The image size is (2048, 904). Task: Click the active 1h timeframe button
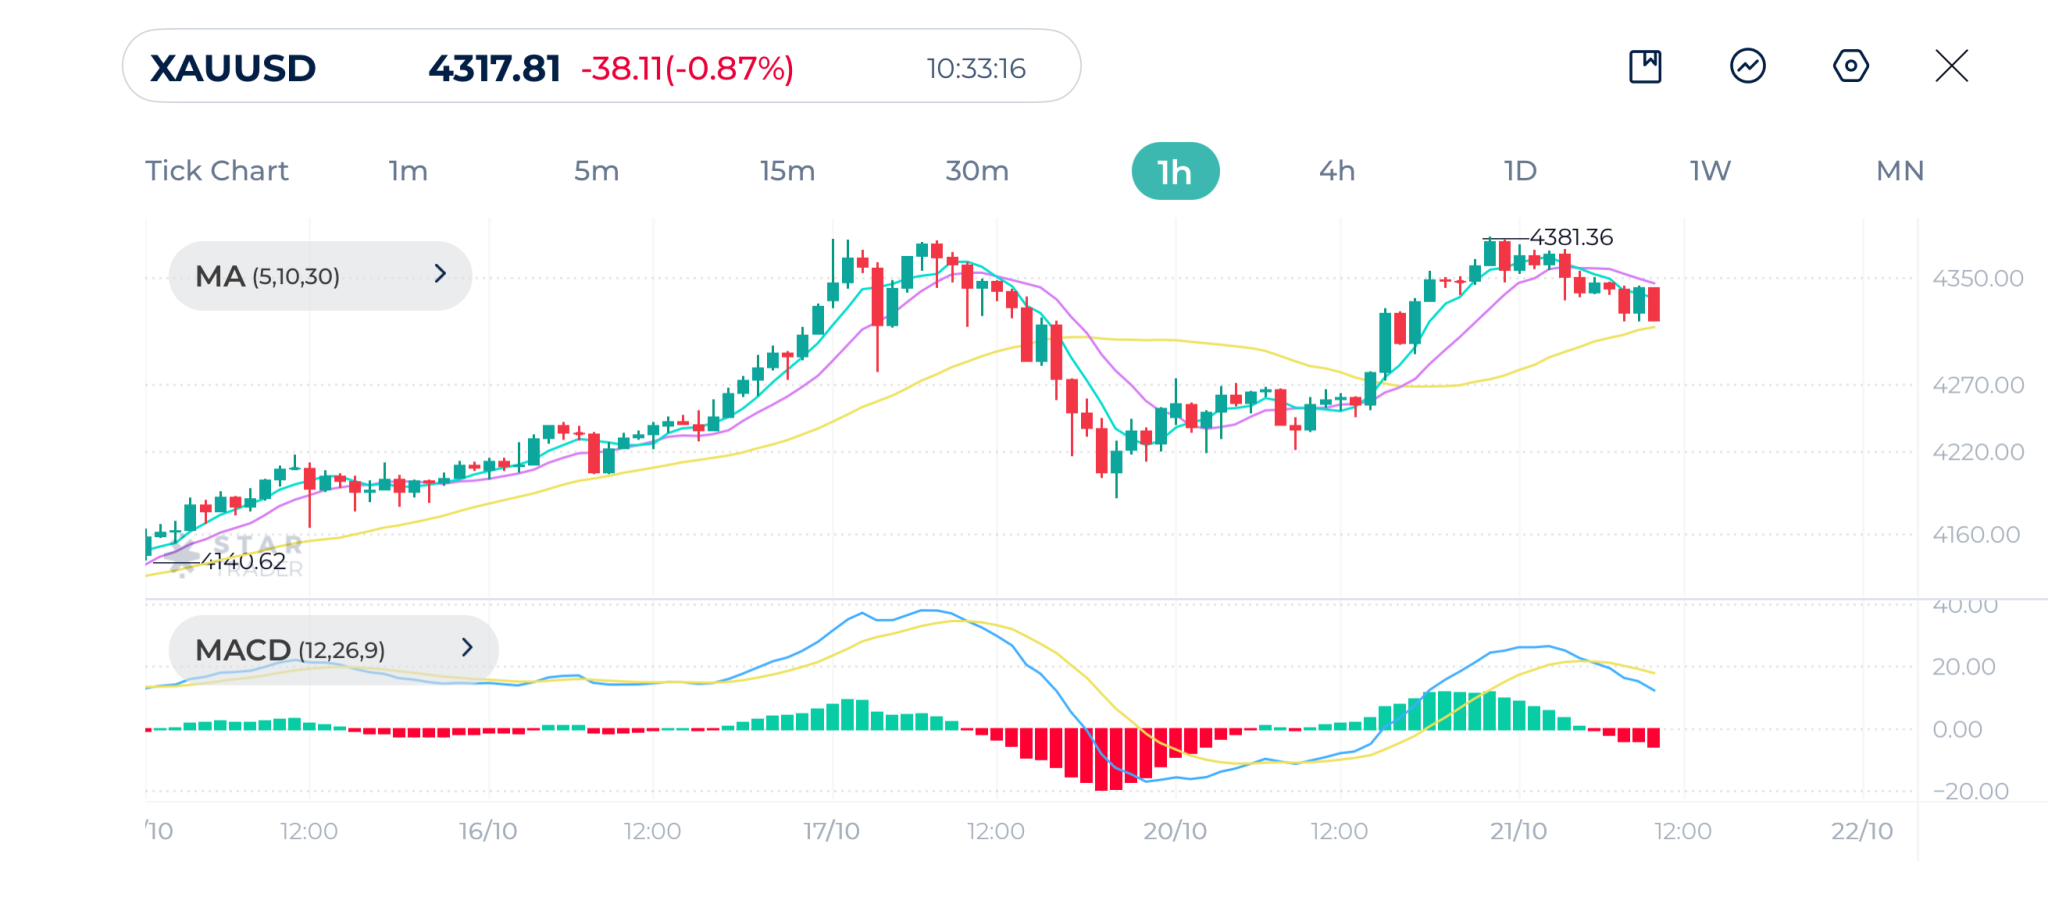(x=1175, y=171)
